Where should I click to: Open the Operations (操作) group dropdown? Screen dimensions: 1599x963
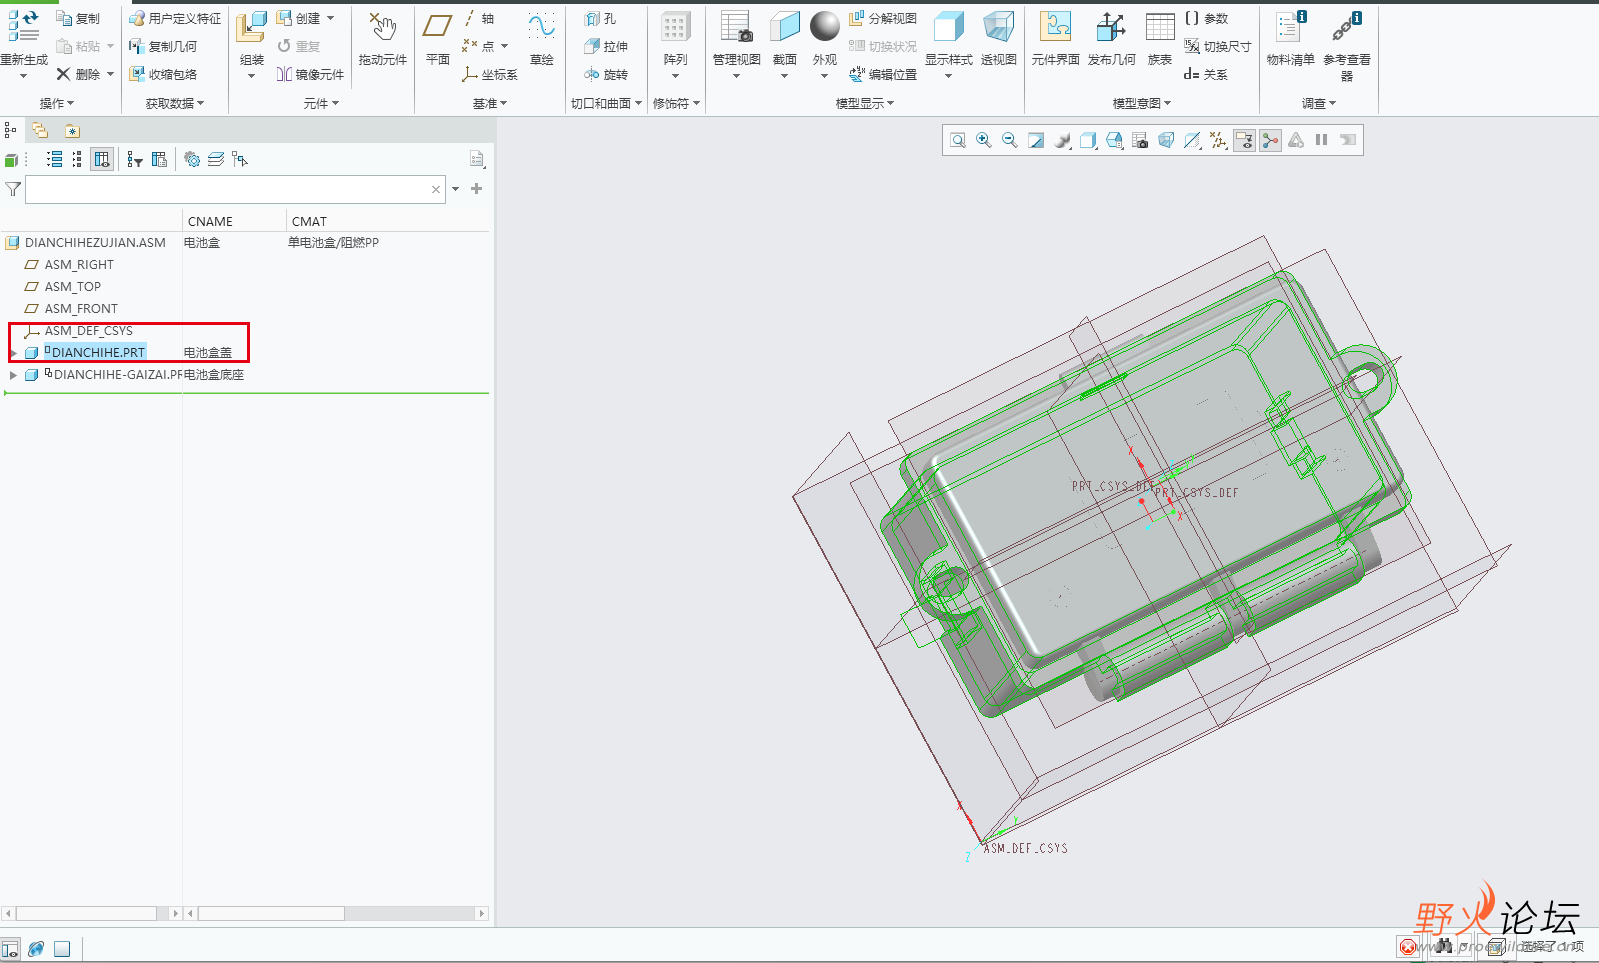point(57,103)
